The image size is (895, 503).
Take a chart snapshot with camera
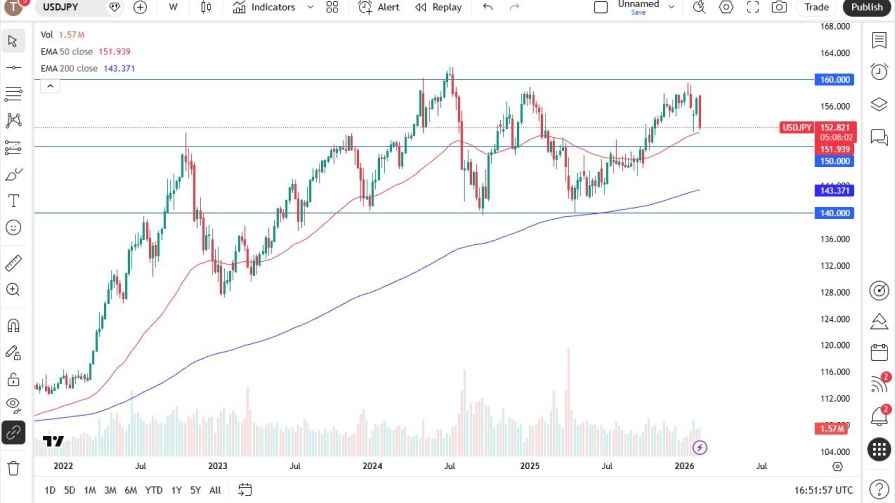coord(779,7)
